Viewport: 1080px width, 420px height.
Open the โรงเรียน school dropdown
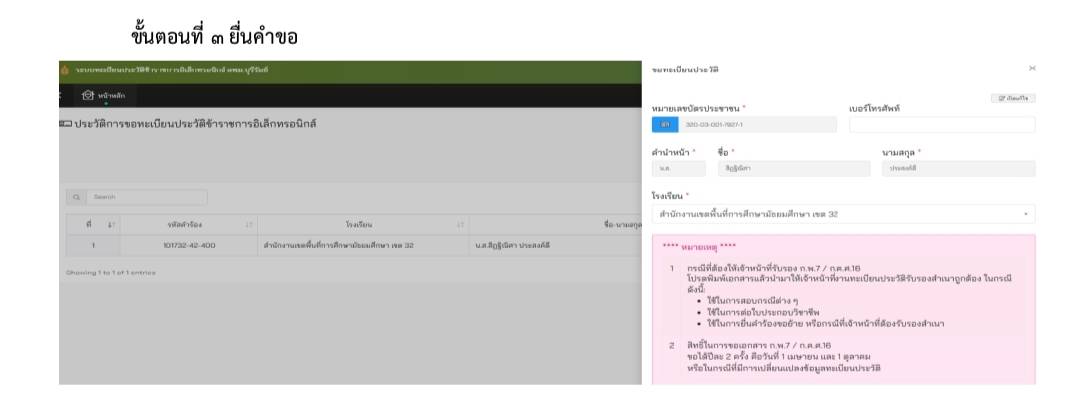point(843,214)
